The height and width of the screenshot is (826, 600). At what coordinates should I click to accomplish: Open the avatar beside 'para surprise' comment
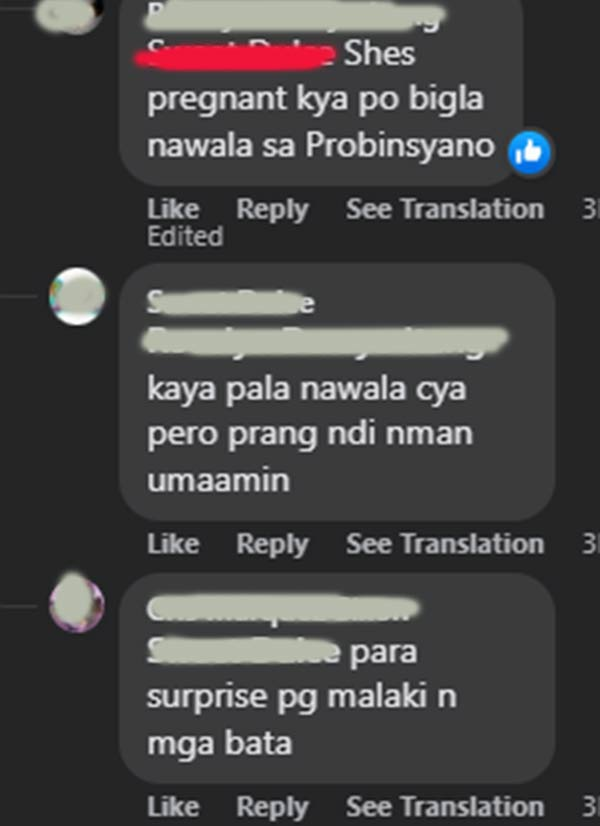click(77, 603)
